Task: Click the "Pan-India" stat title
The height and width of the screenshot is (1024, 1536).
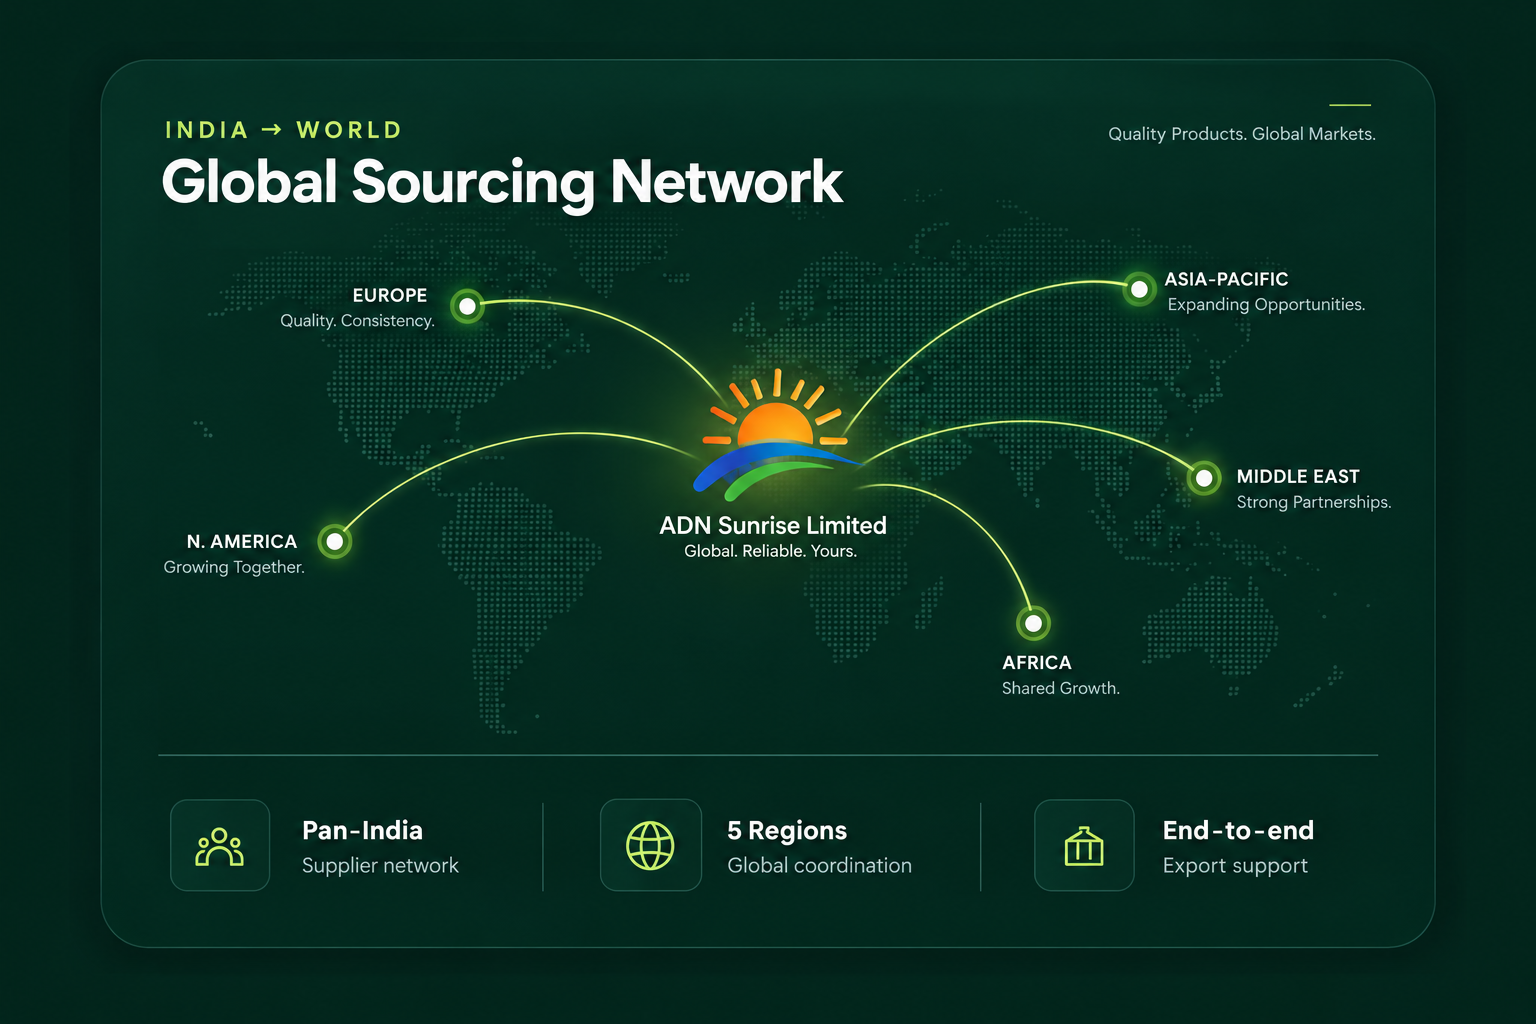Action: [x=362, y=830]
